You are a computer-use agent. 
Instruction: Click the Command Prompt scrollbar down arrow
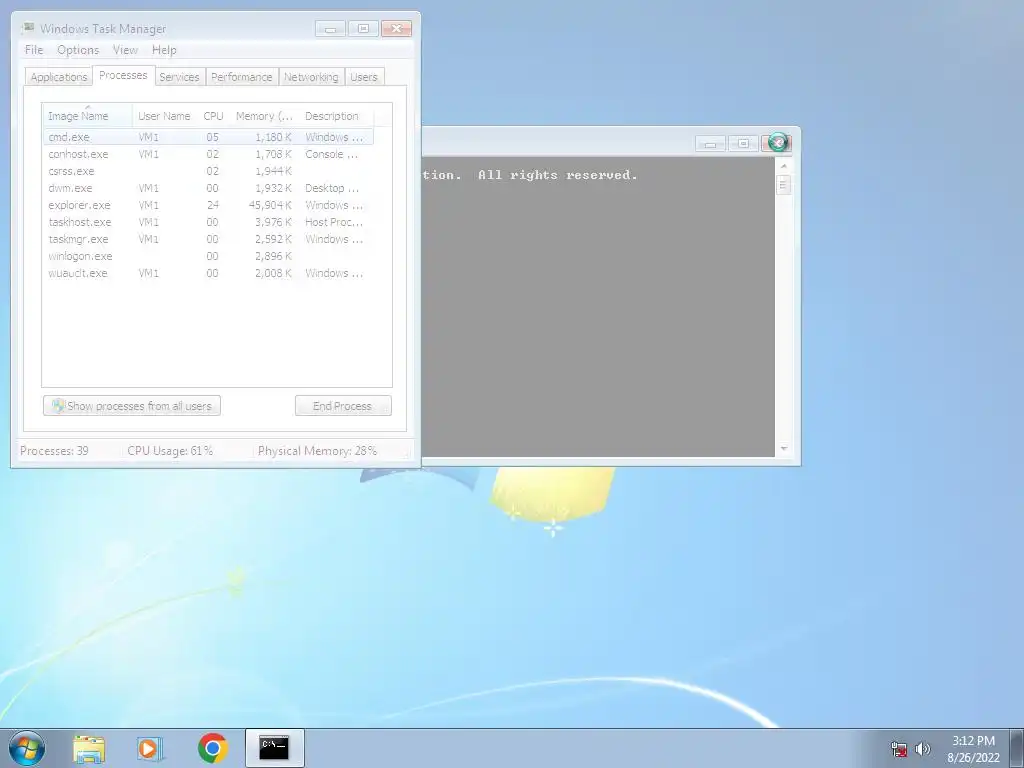click(784, 449)
